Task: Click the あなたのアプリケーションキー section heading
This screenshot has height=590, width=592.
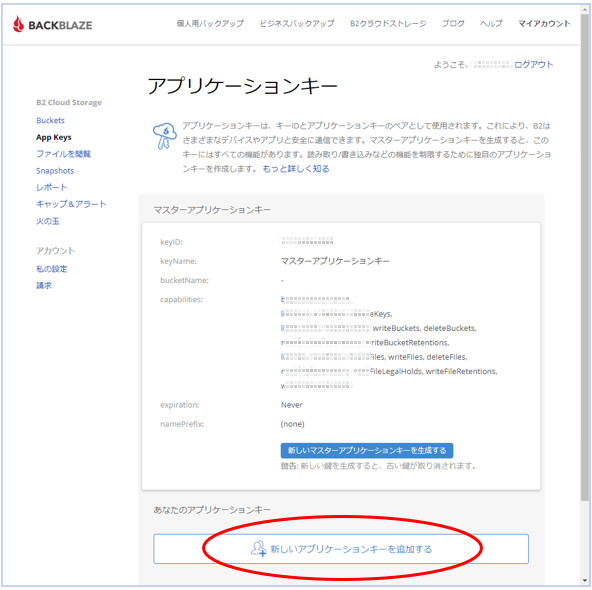Action: coord(212,510)
